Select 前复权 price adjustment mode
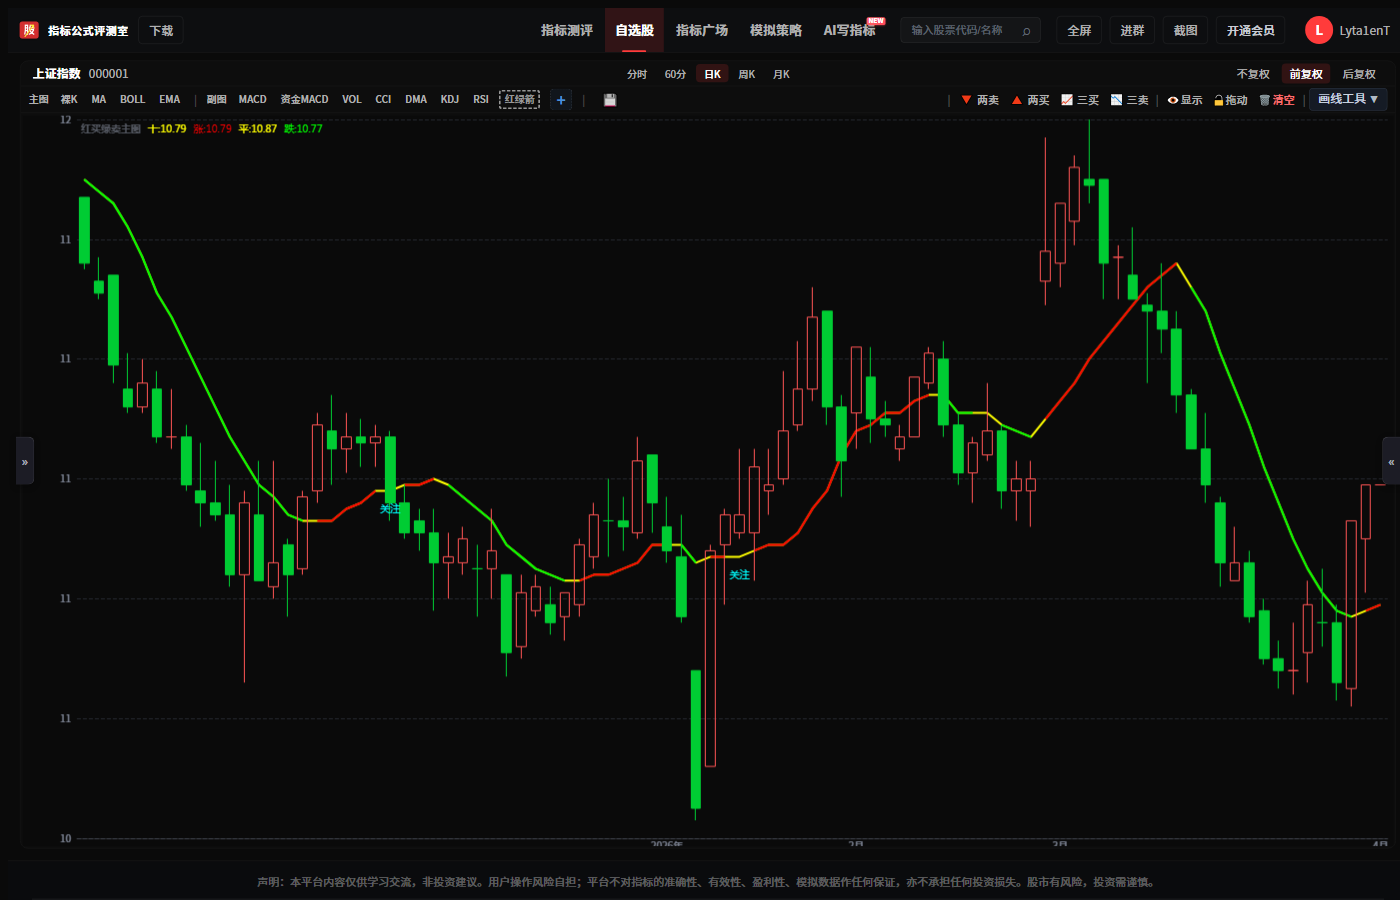1400x900 pixels. [1306, 74]
